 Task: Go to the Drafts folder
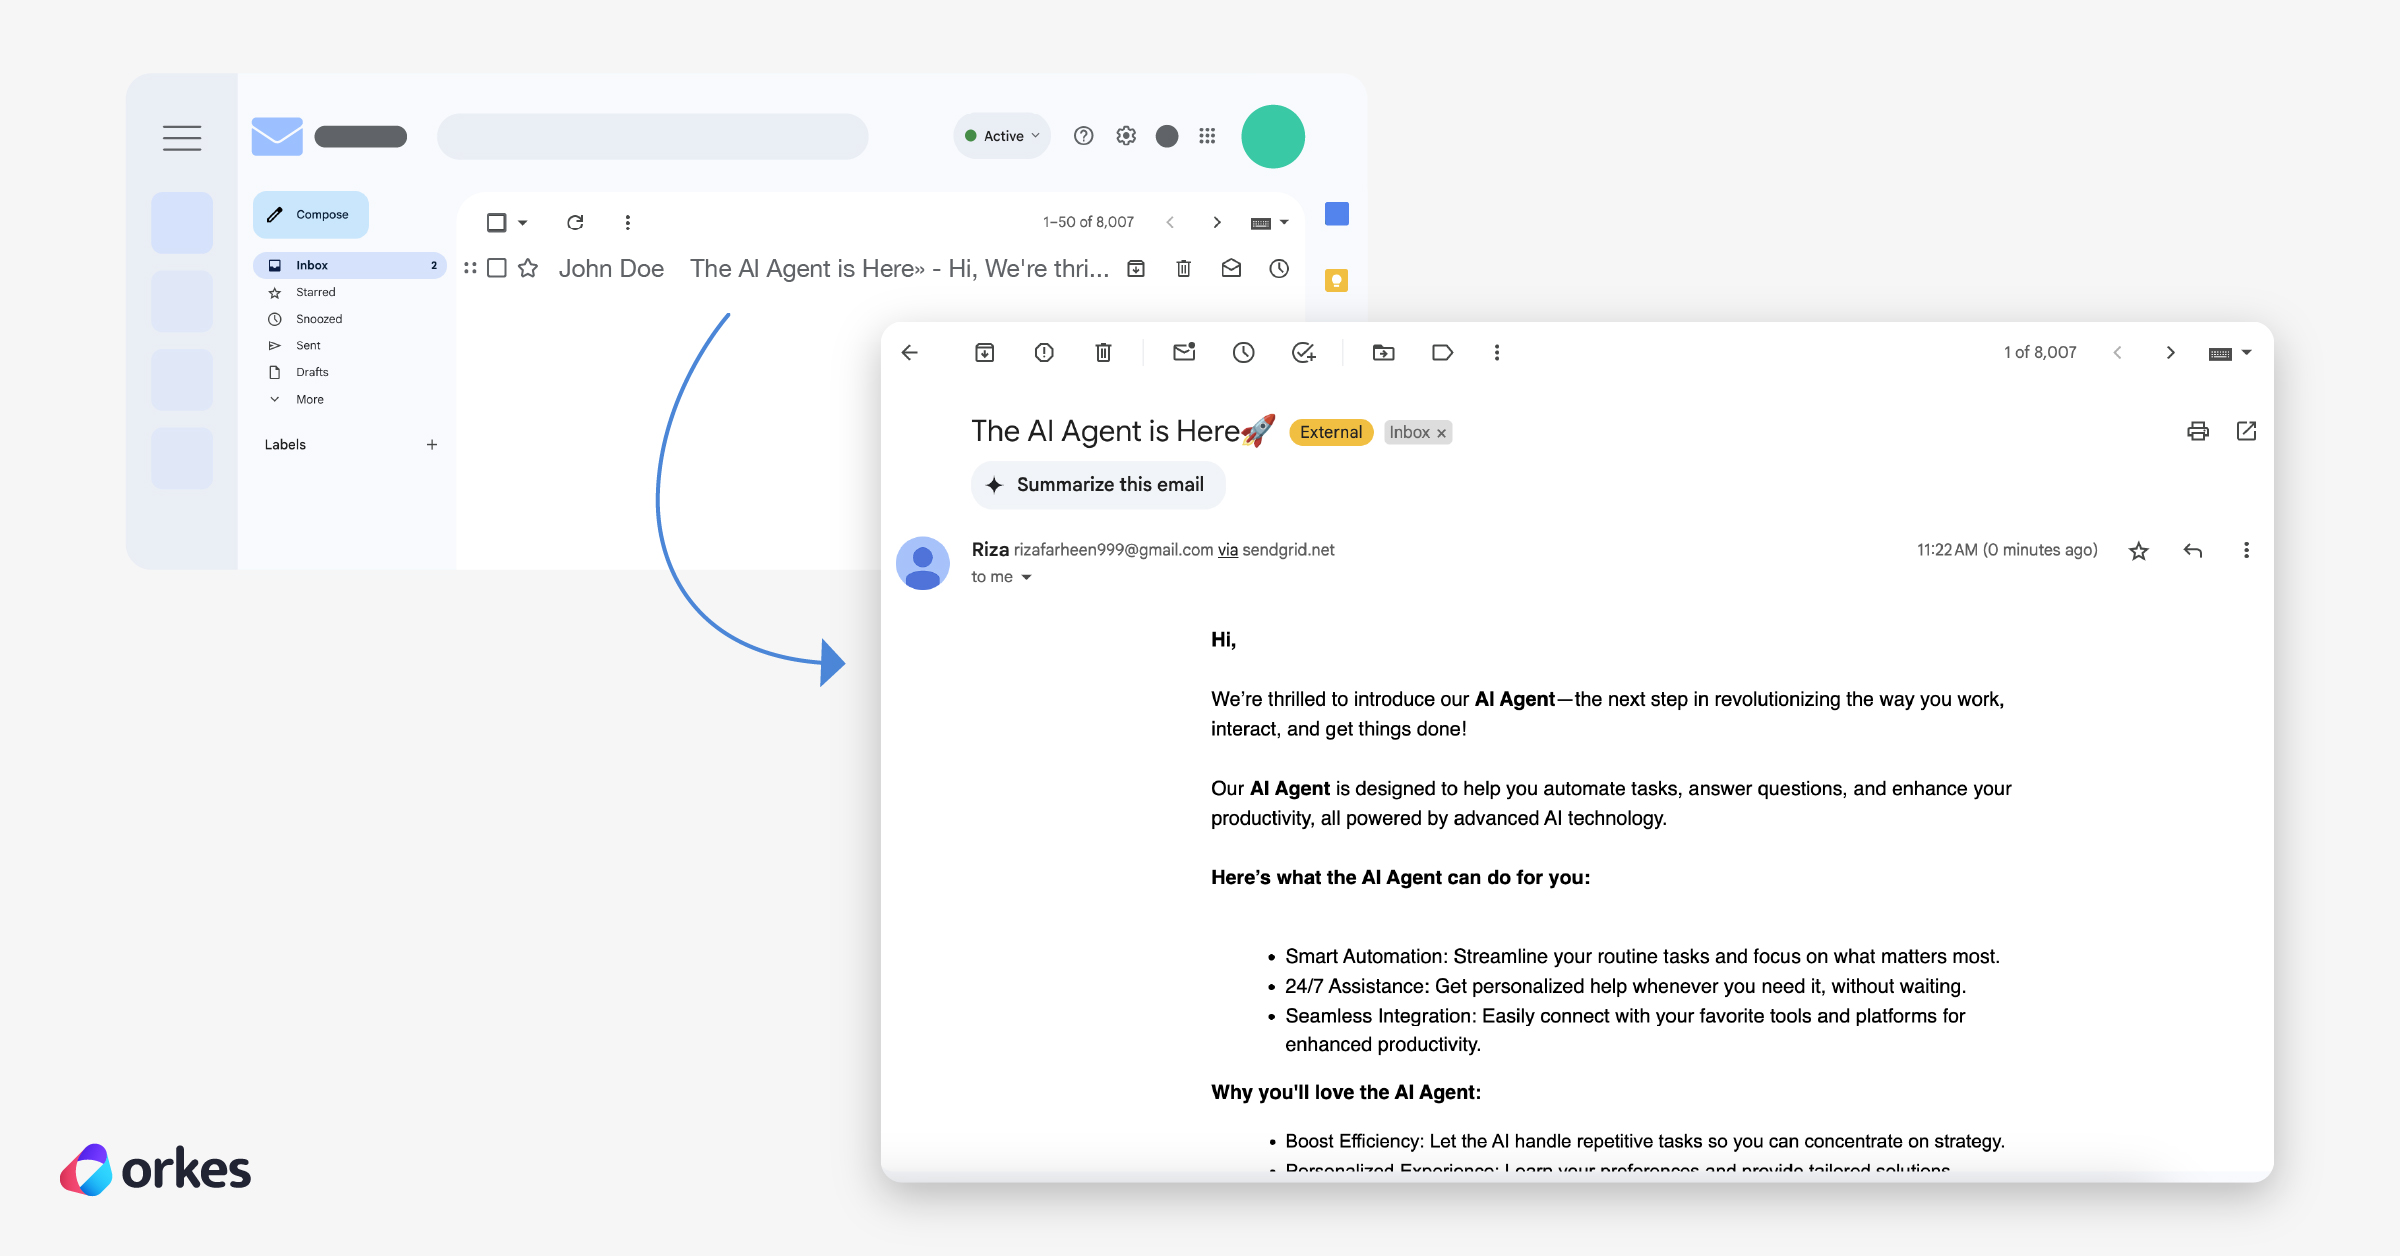[312, 372]
